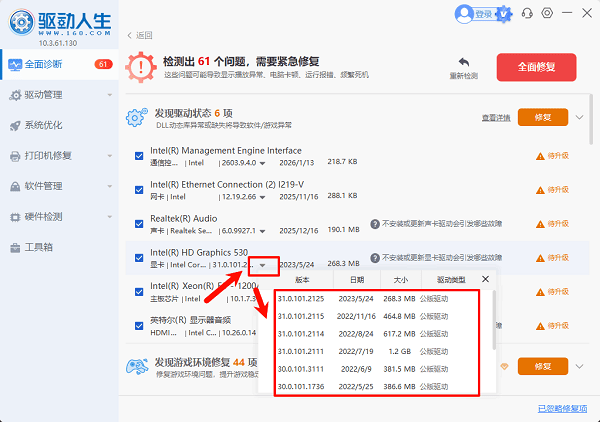The image size is (600, 422).
Task: Open version dropdown for 2603.9.4.0
Action: [262, 163]
